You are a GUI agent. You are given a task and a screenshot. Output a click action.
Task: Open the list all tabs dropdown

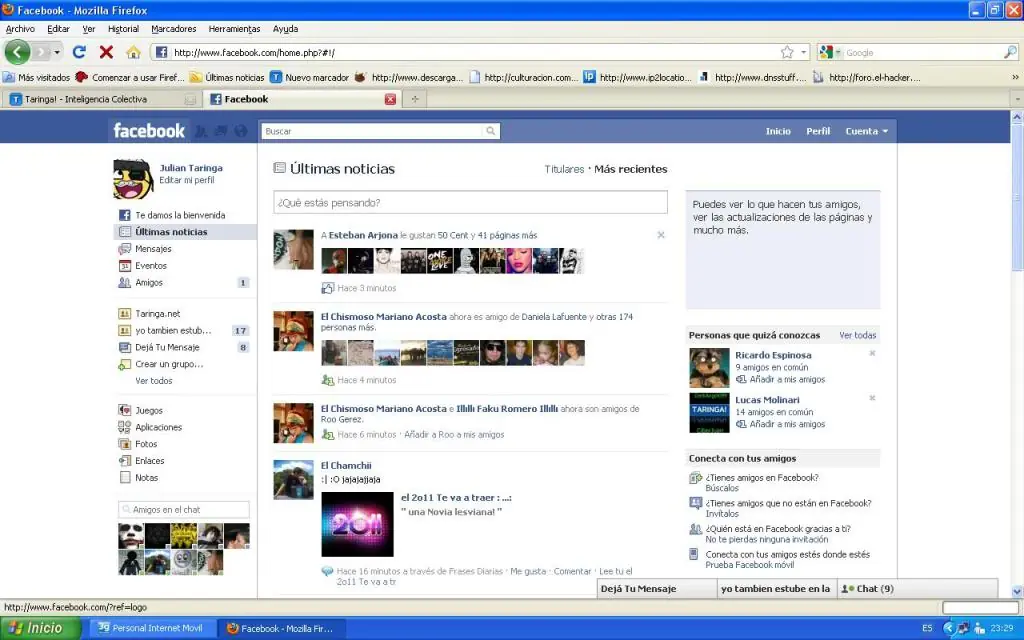[x=1017, y=99]
